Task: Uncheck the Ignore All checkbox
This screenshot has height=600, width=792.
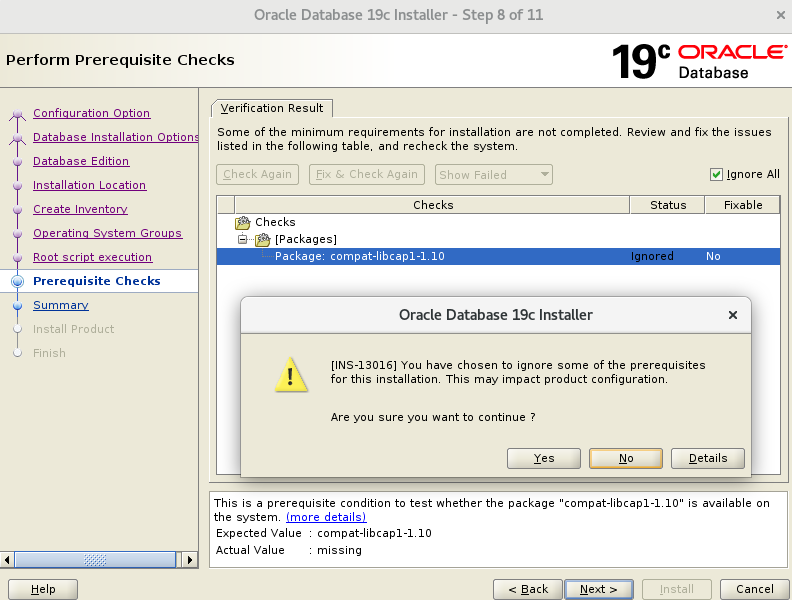Action: (x=716, y=175)
